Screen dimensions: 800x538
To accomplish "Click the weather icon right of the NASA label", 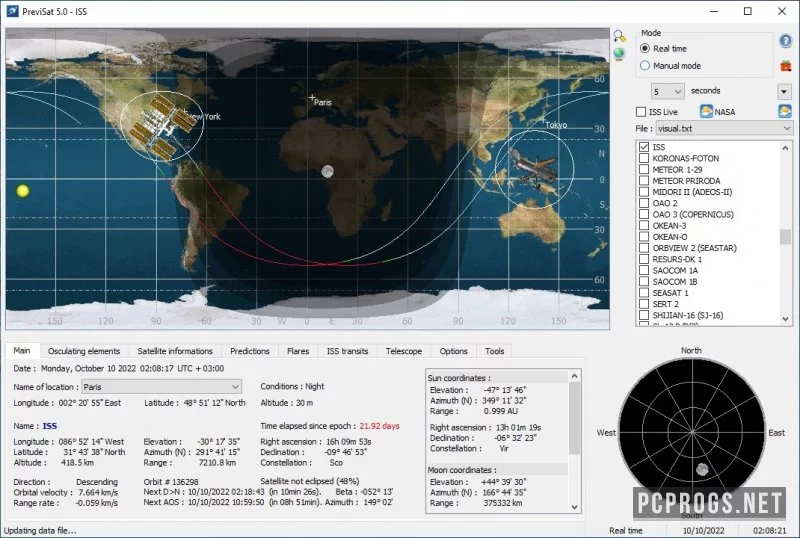I will pyautogui.click(x=785, y=111).
